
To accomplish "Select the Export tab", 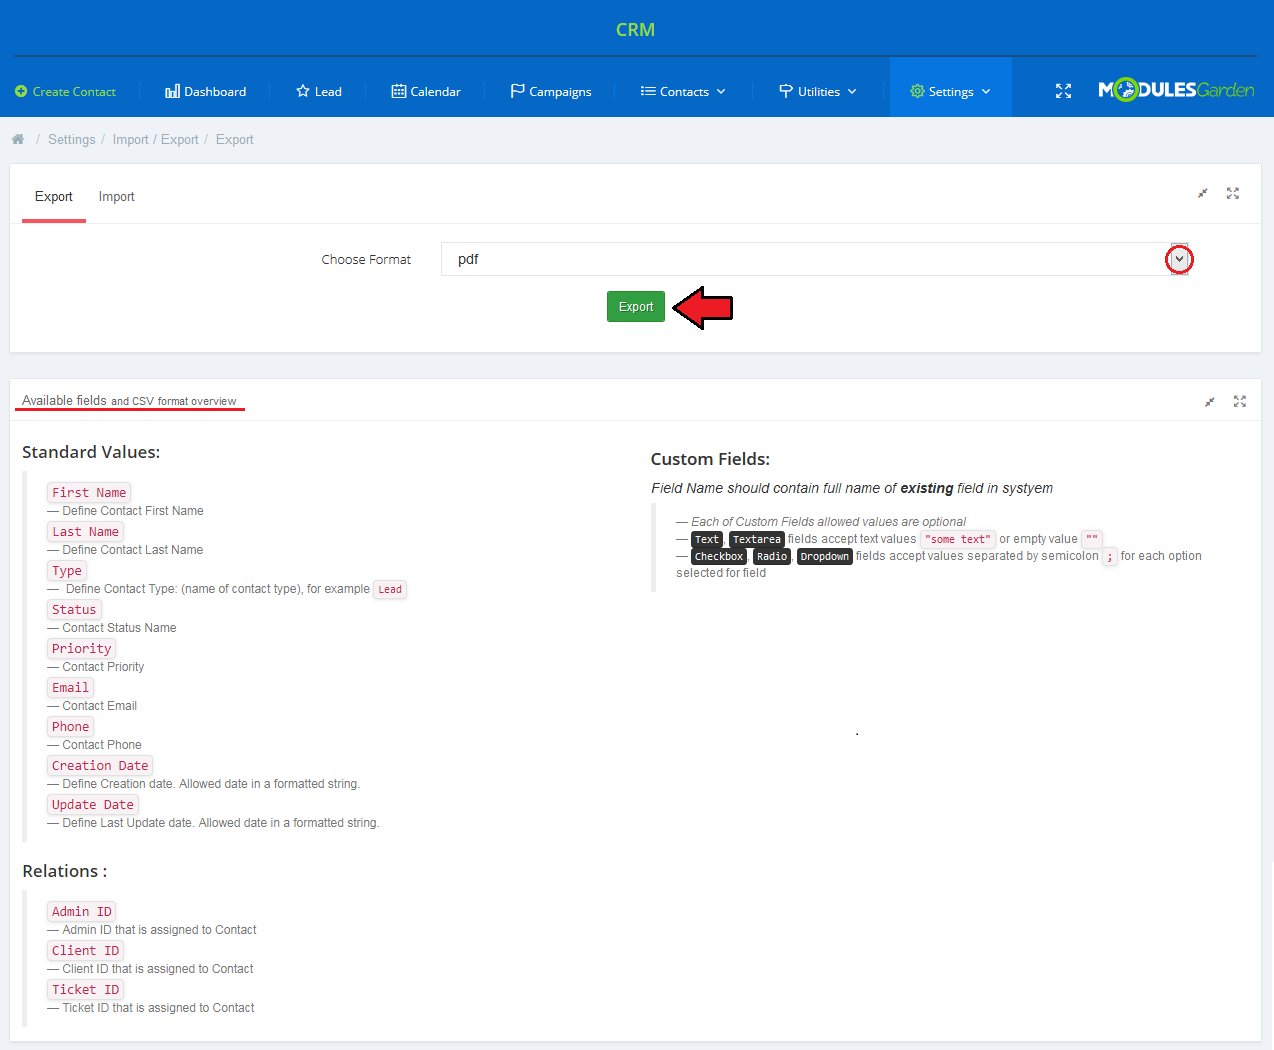I will coord(54,197).
